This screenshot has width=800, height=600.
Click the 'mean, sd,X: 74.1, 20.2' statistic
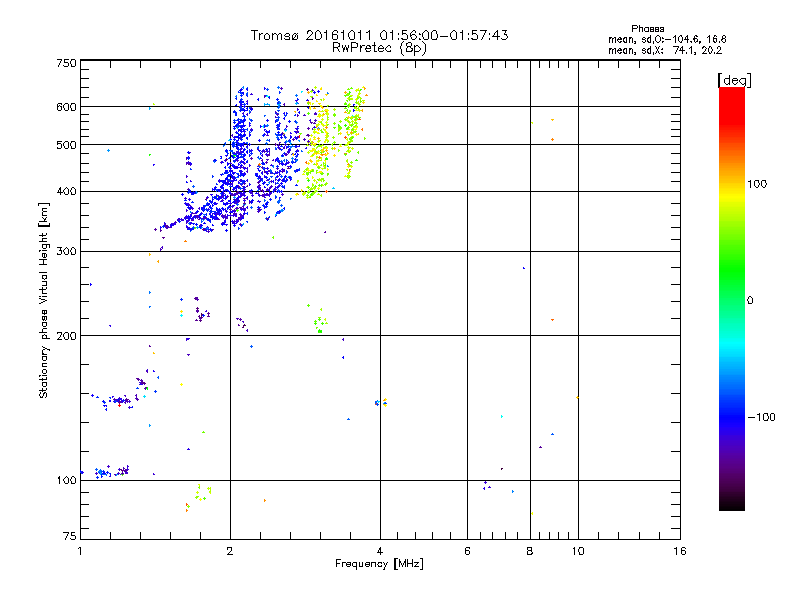click(665, 51)
